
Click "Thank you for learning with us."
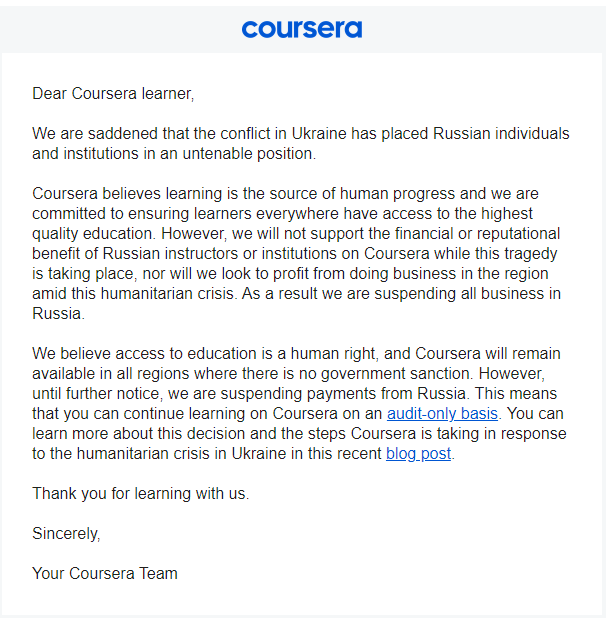140,493
